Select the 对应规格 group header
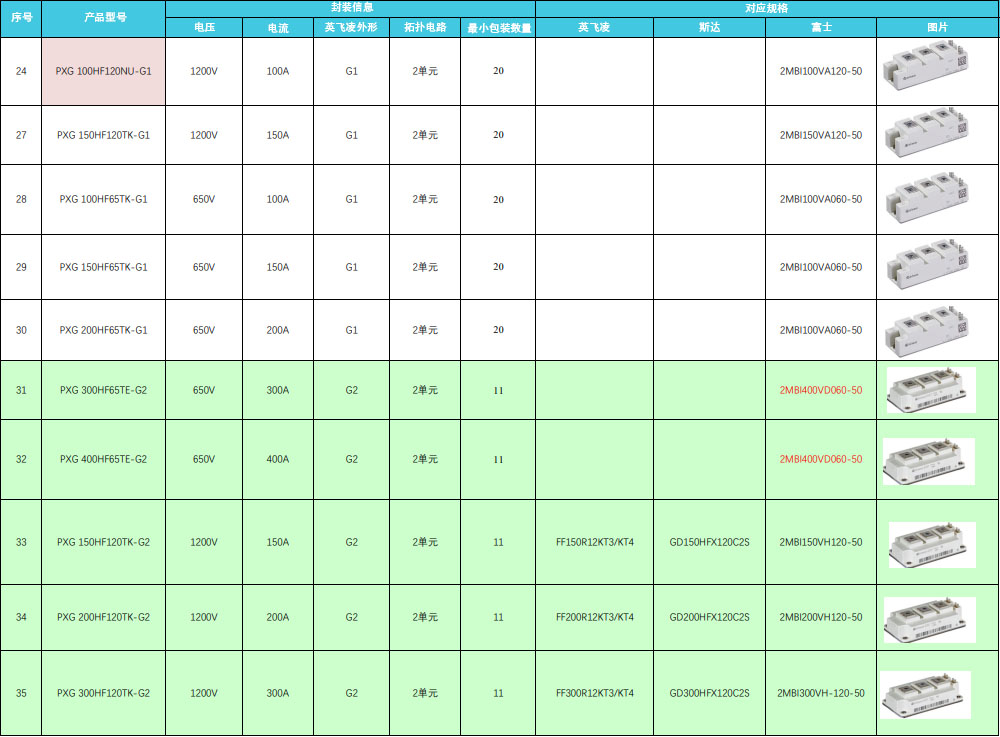 [x=766, y=7]
